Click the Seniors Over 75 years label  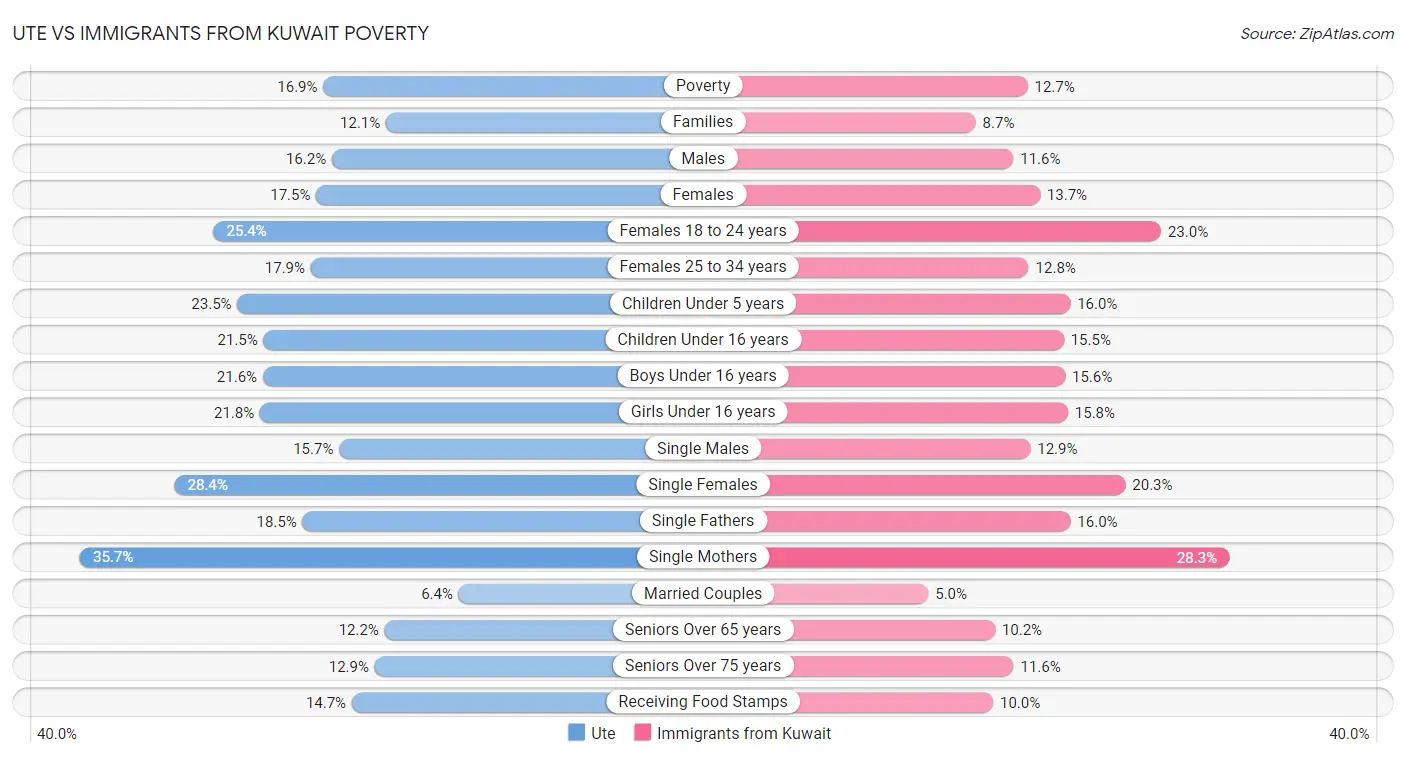point(703,666)
